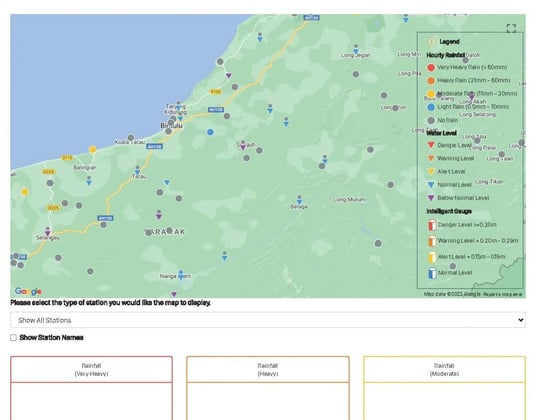
Task: Click the Rainfall (Very Heavy) card header
Action: click(92, 370)
